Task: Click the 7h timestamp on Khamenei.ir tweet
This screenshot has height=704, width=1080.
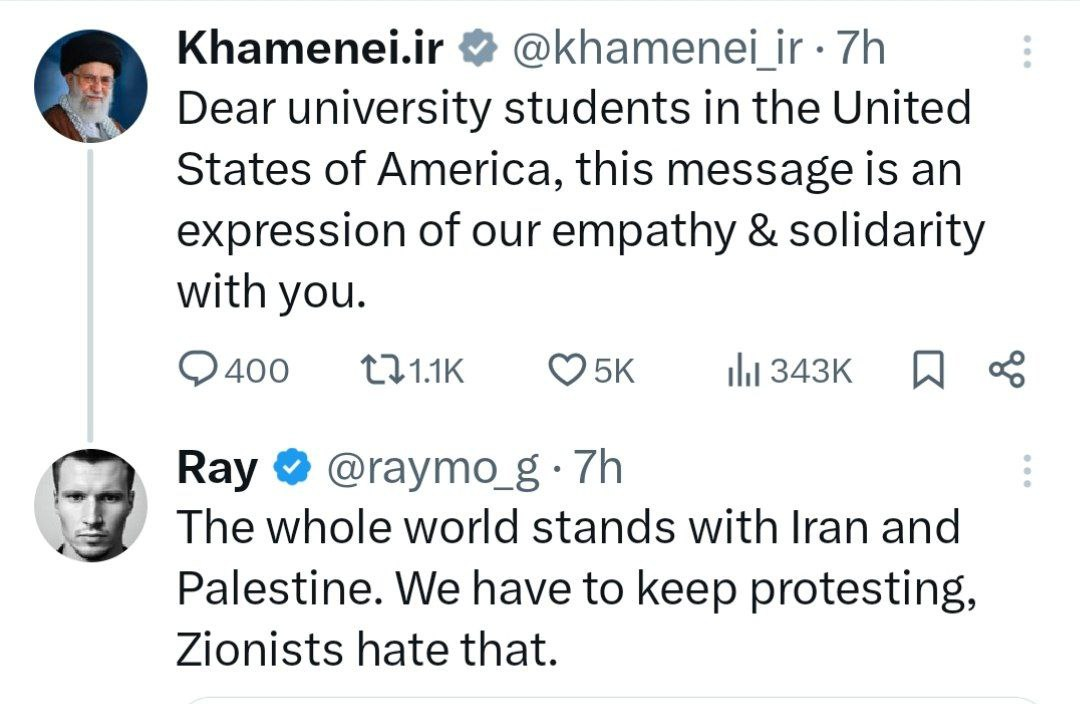Action: [x=860, y=49]
